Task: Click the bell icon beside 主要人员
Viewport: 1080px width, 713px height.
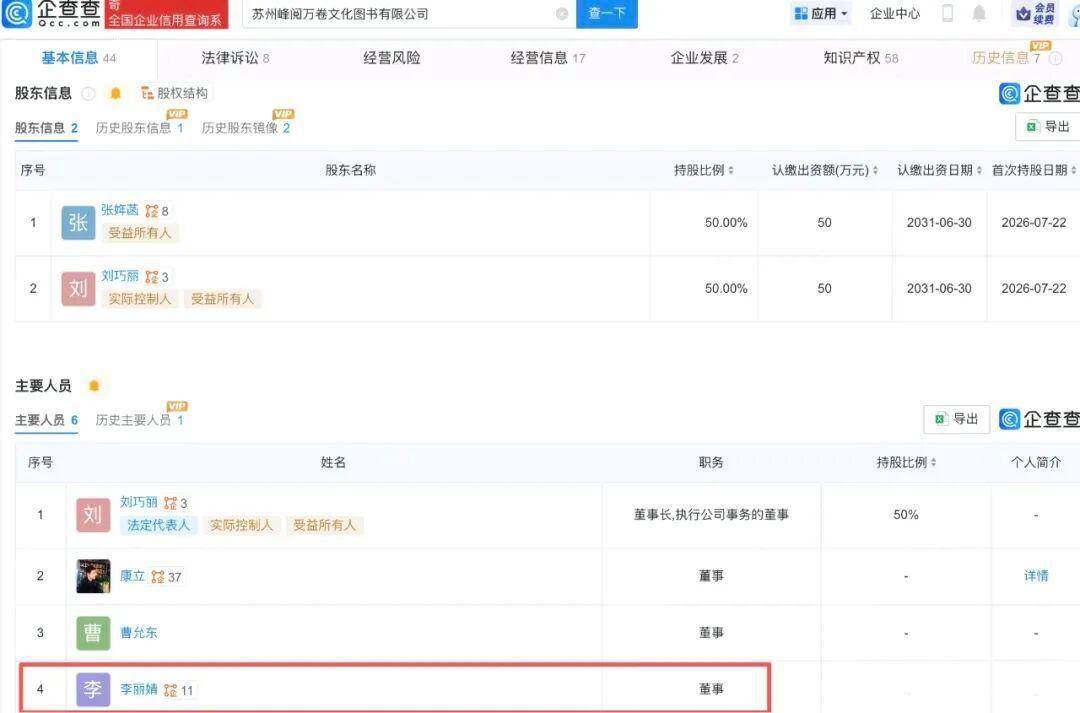Action: [x=94, y=386]
